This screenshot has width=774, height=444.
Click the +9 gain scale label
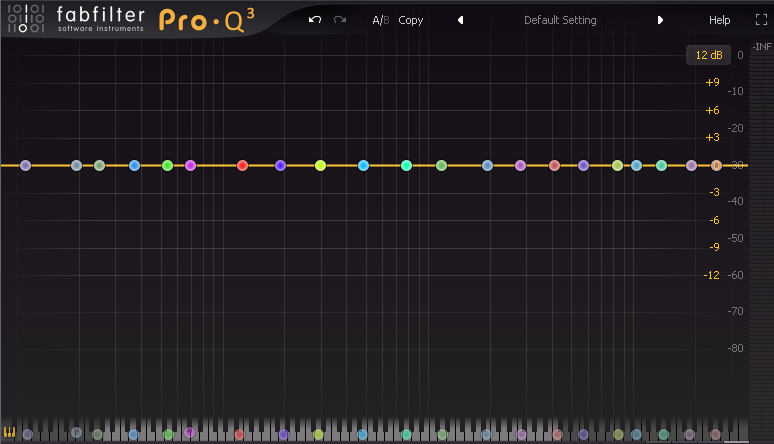pyautogui.click(x=712, y=82)
